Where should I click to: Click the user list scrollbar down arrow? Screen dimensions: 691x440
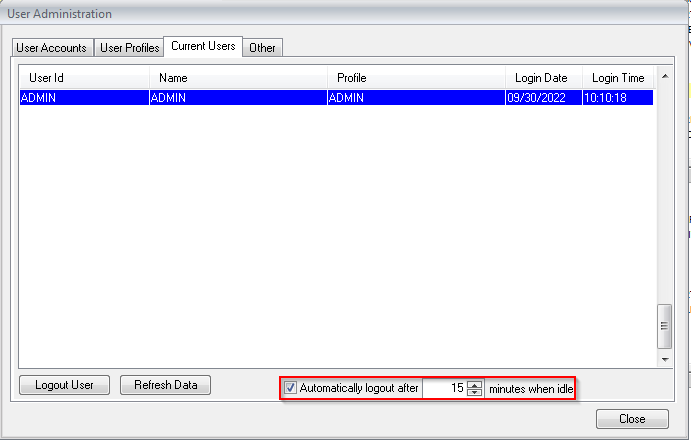tap(663, 358)
